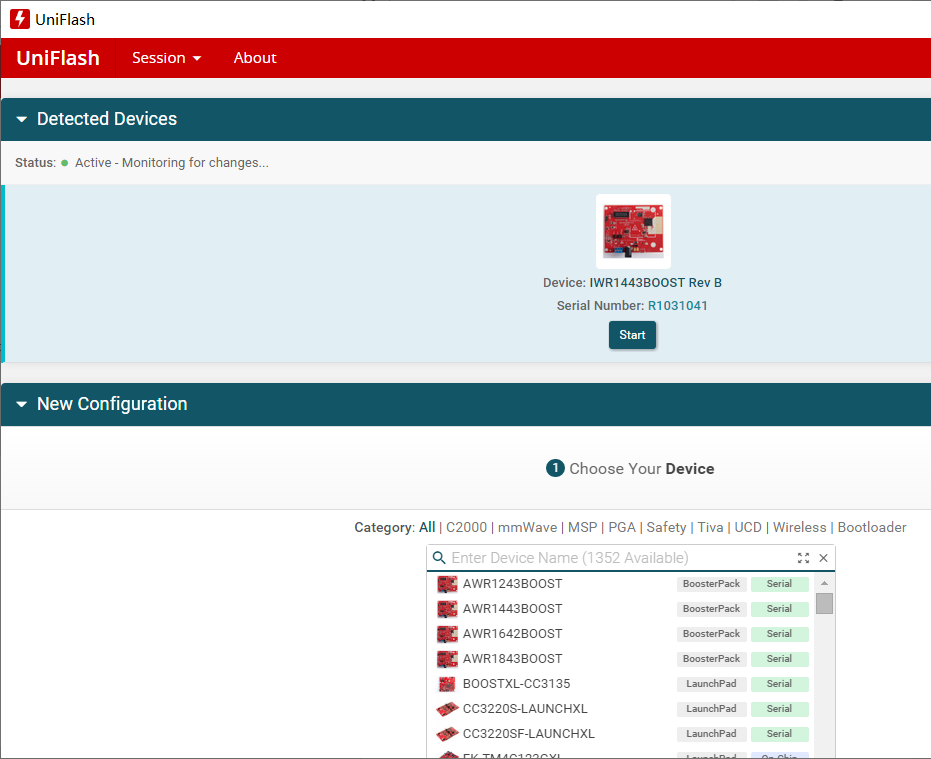Screen dimensions: 931x759
Task: Click LaunchPad tag on BOOSTXL-CC3135 row
Action: 711,684
